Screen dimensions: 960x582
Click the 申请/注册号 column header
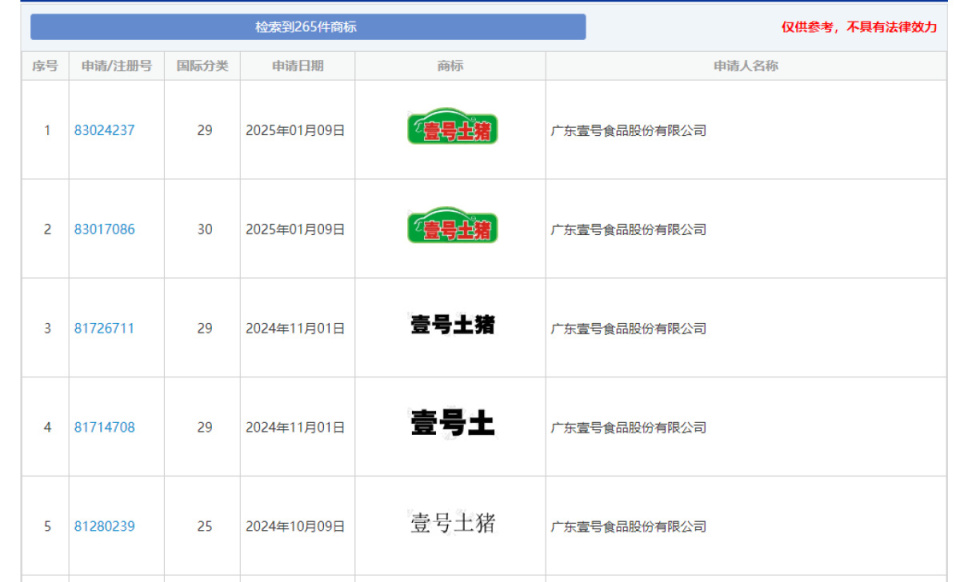(116, 66)
